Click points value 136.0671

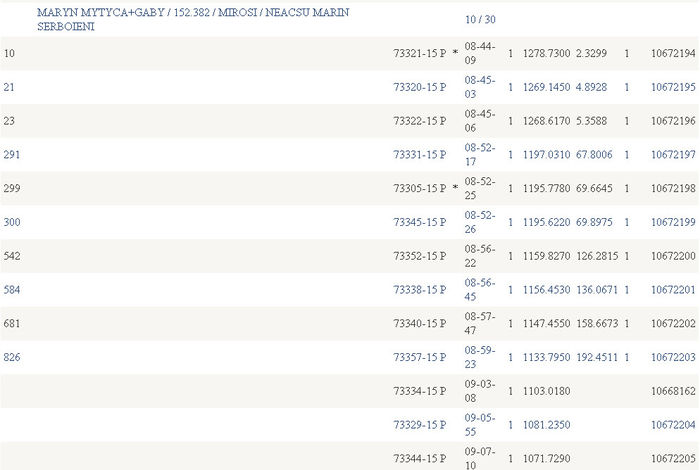pyautogui.click(x=597, y=290)
